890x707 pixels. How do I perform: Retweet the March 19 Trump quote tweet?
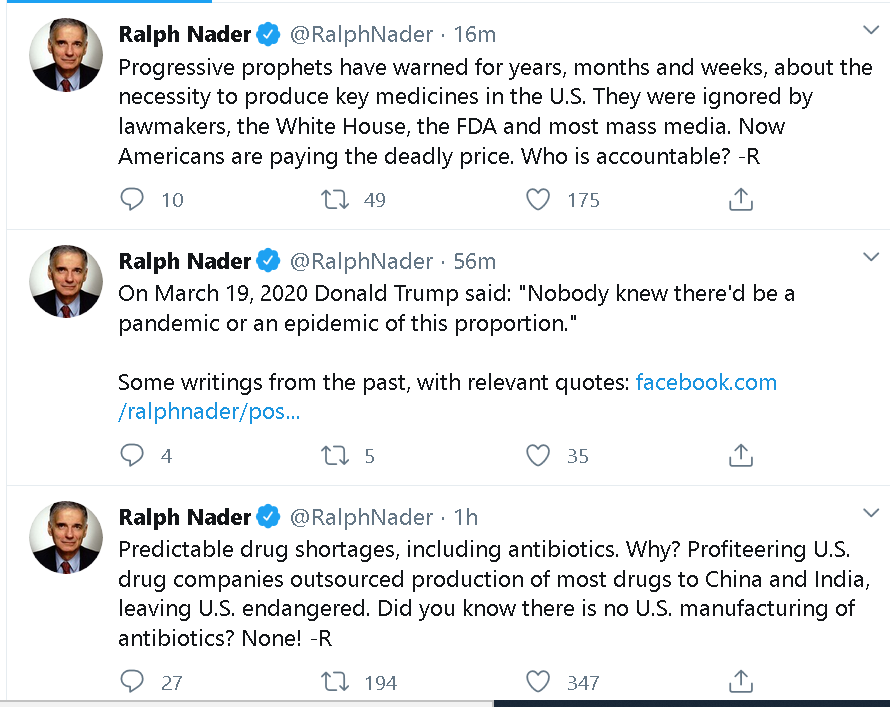(335, 455)
